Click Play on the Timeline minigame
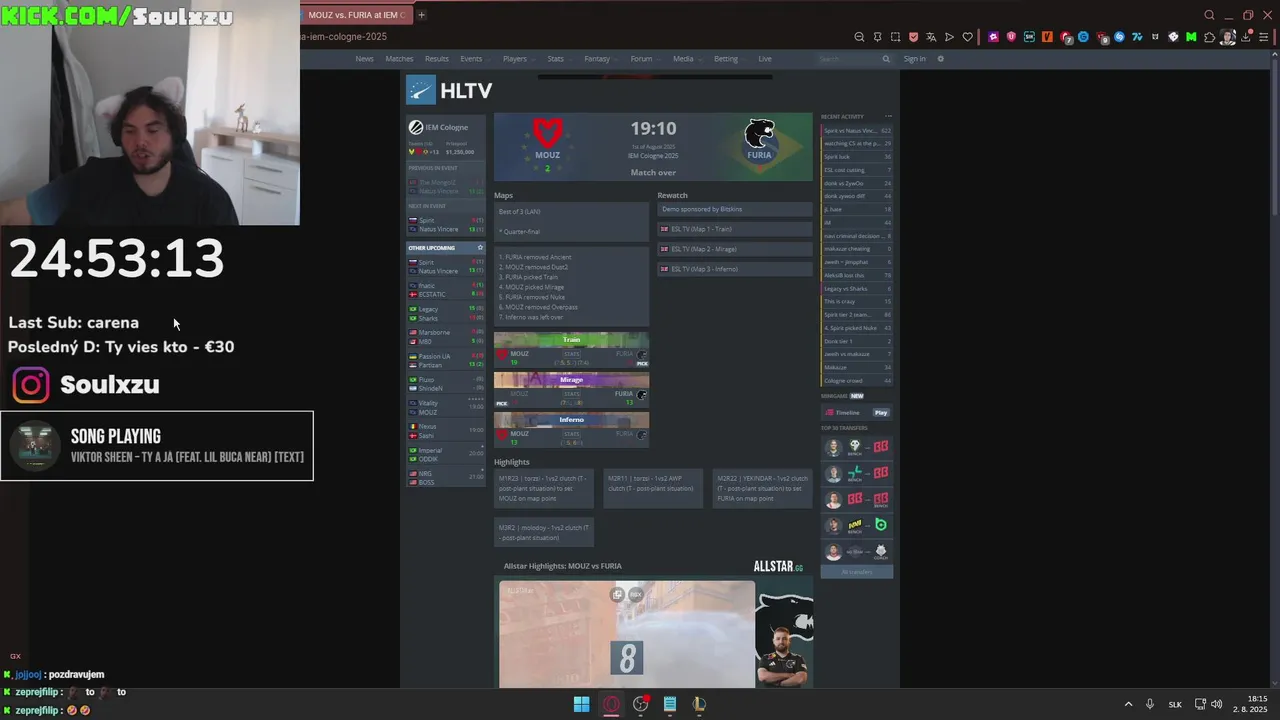Image resolution: width=1280 pixels, height=720 pixels. pos(881,412)
